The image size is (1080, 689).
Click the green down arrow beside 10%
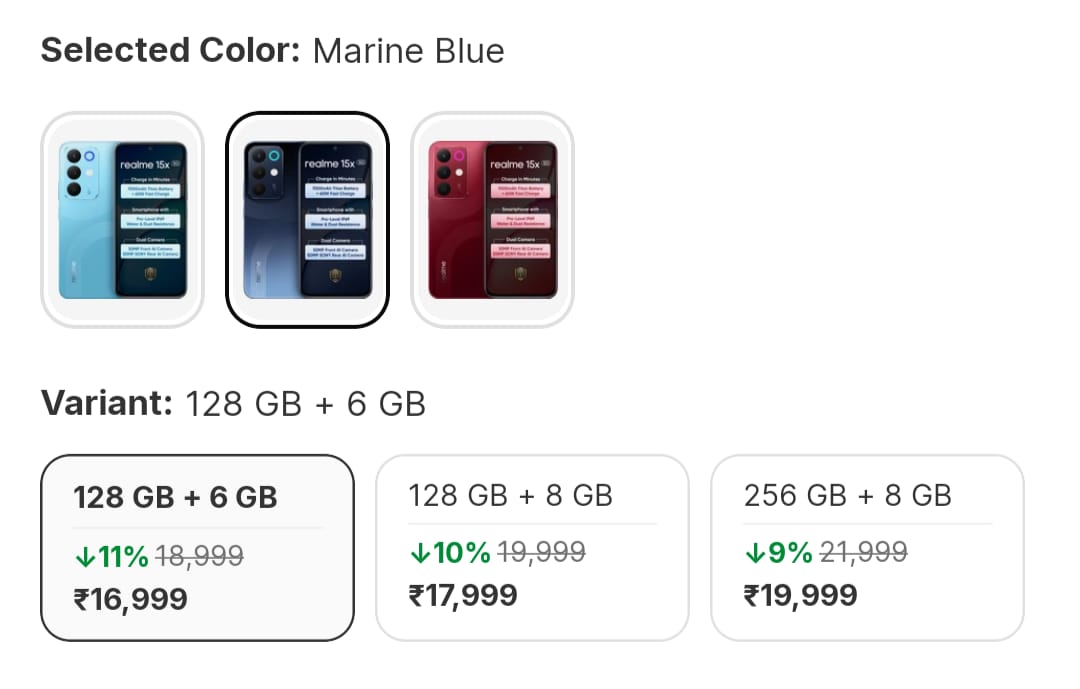[419, 552]
